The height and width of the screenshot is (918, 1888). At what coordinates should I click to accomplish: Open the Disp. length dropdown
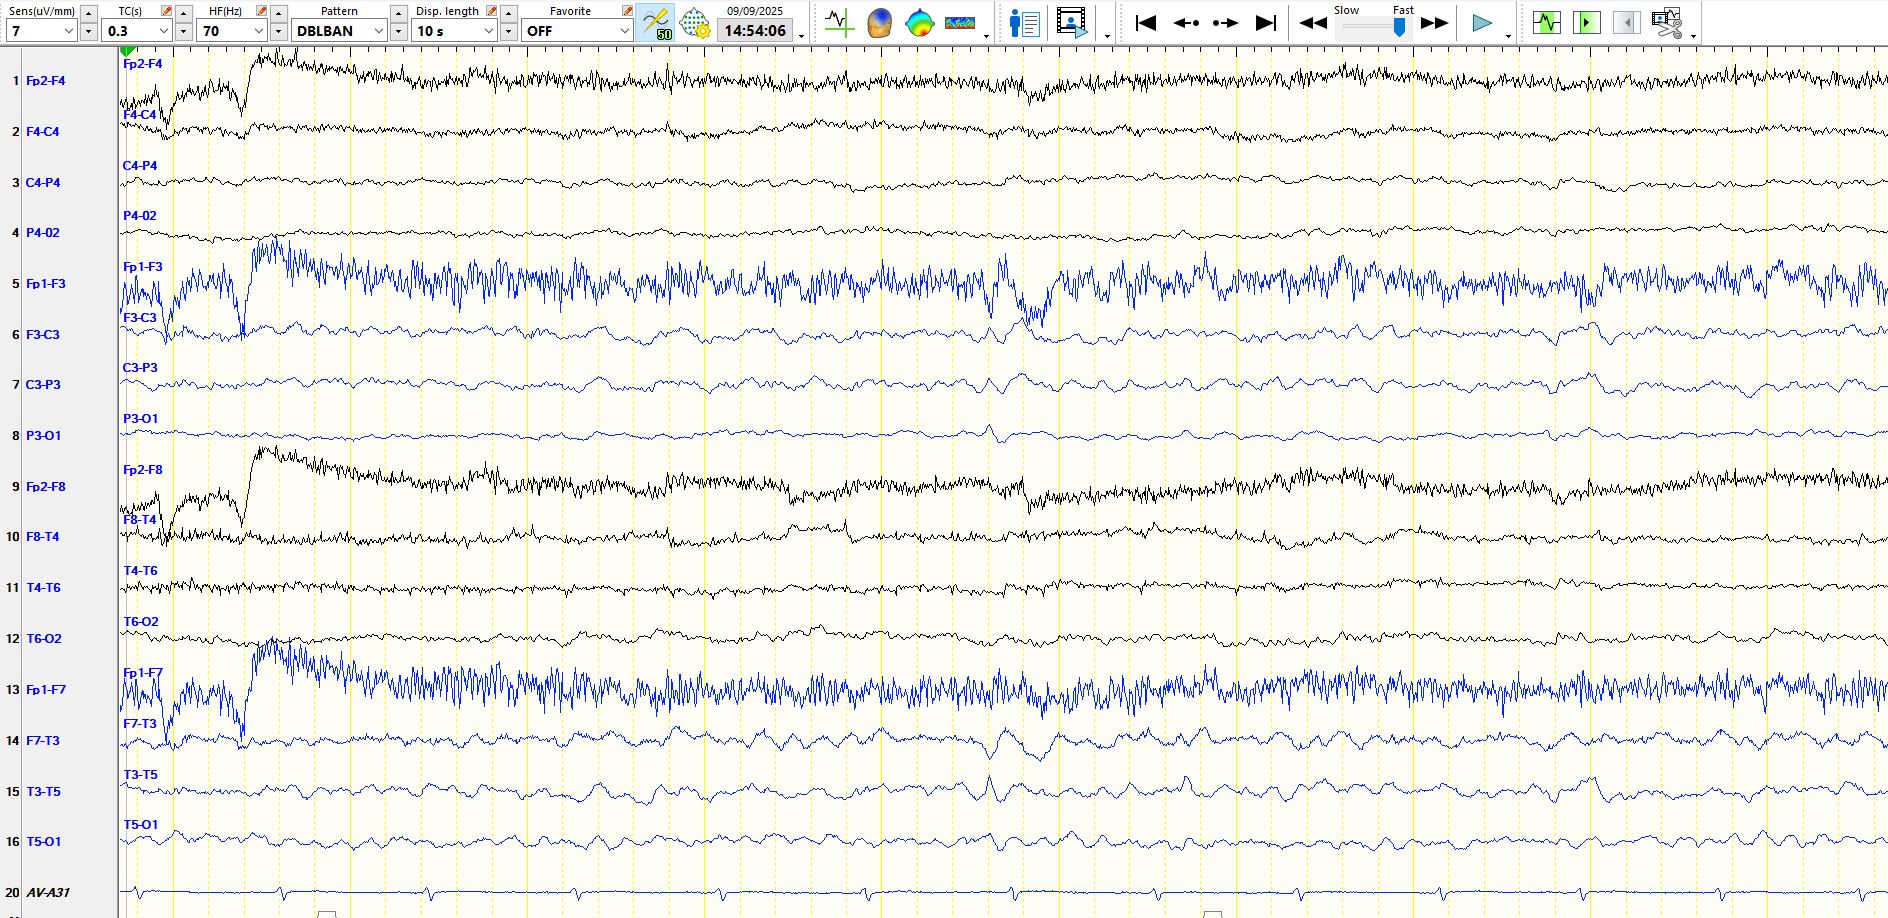[x=455, y=31]
